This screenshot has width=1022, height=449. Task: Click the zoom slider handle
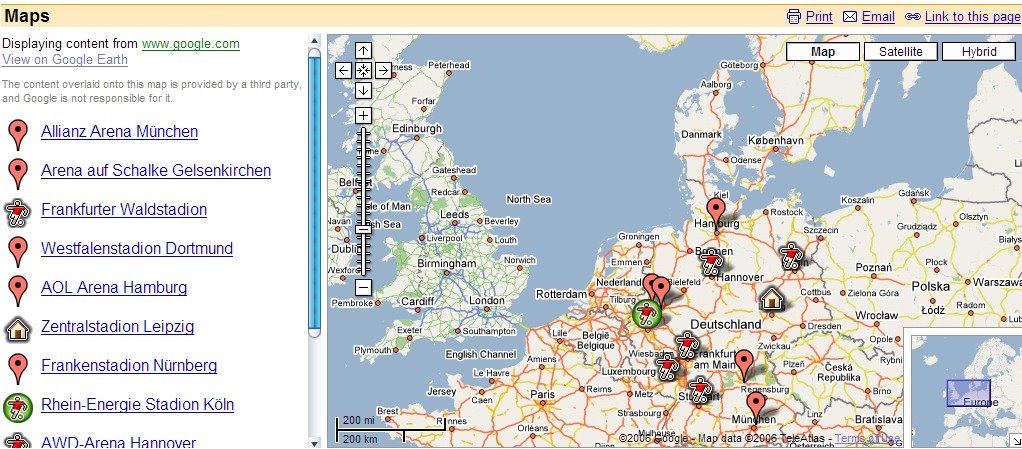(364, 229)
